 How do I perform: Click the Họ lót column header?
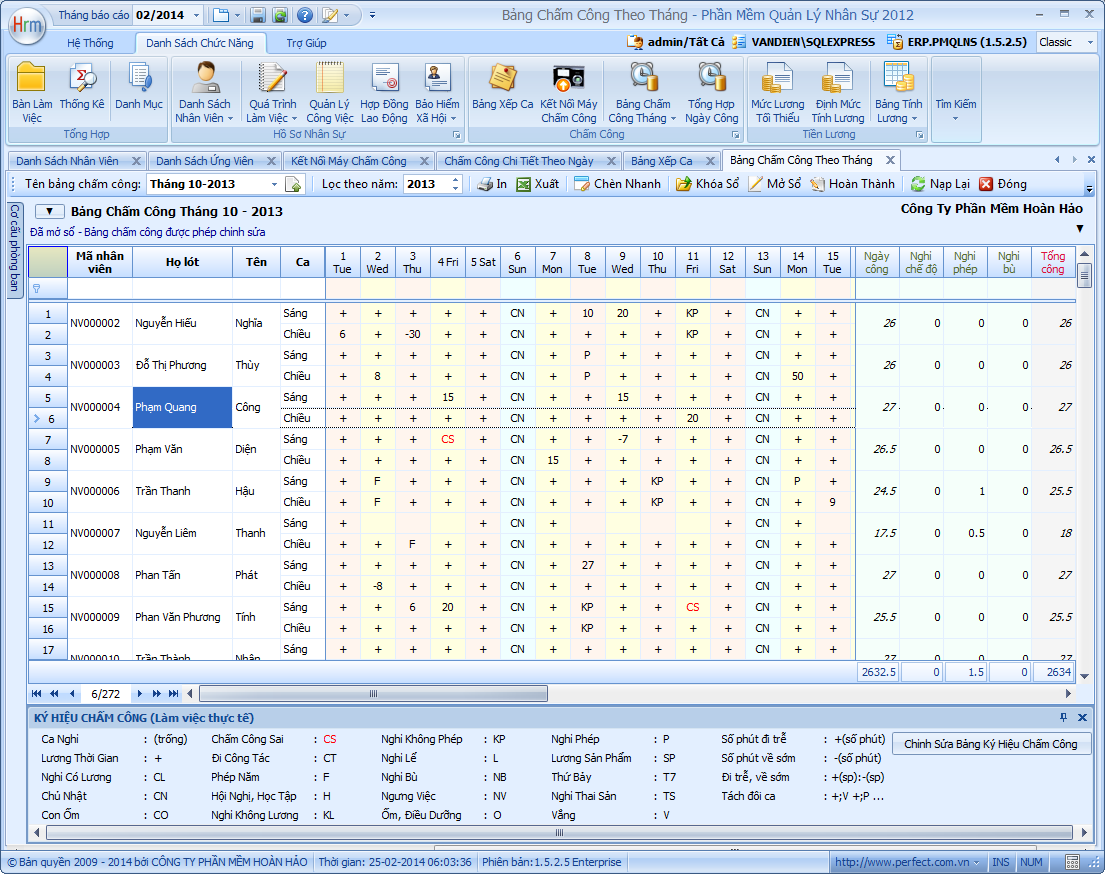183,262
